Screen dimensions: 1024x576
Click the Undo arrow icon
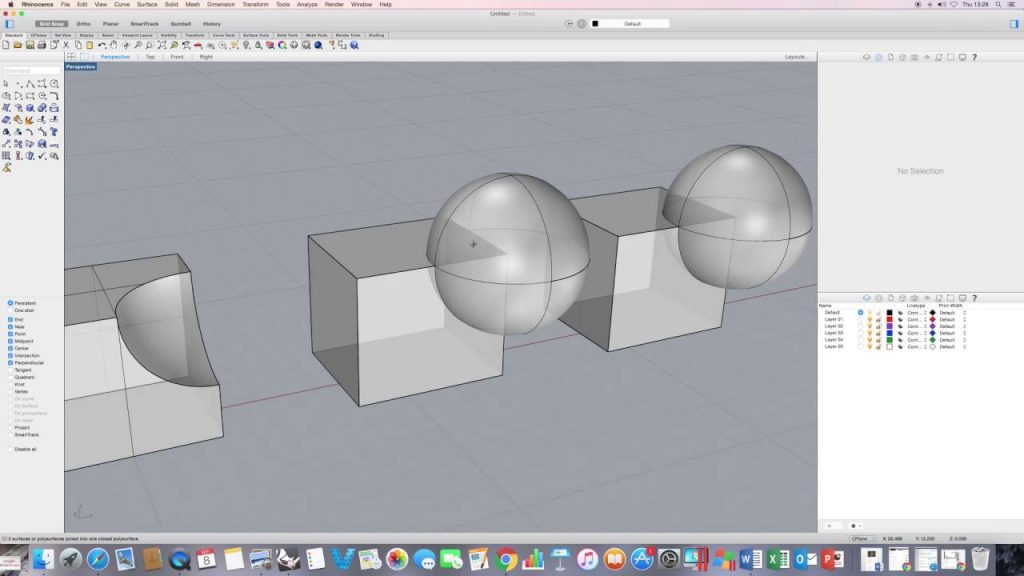coord(101,45)
